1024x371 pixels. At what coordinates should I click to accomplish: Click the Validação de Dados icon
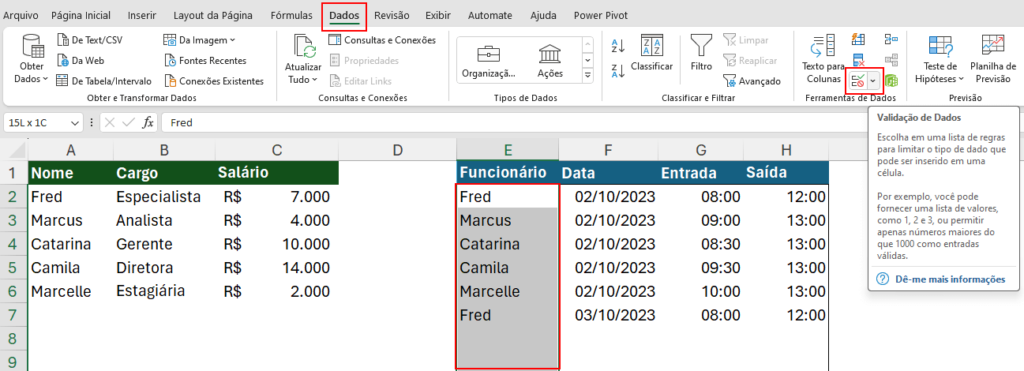point(857,81)
